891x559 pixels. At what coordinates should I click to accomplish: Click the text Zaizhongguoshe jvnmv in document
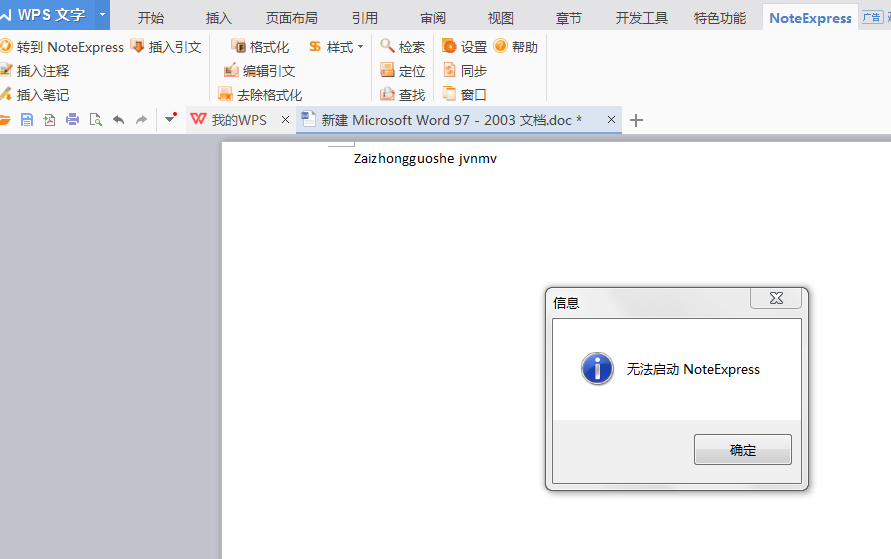pos(425,158)
